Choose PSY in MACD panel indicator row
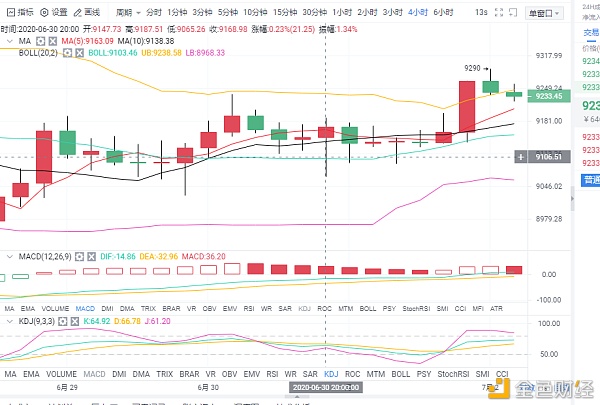 point(389,309)
